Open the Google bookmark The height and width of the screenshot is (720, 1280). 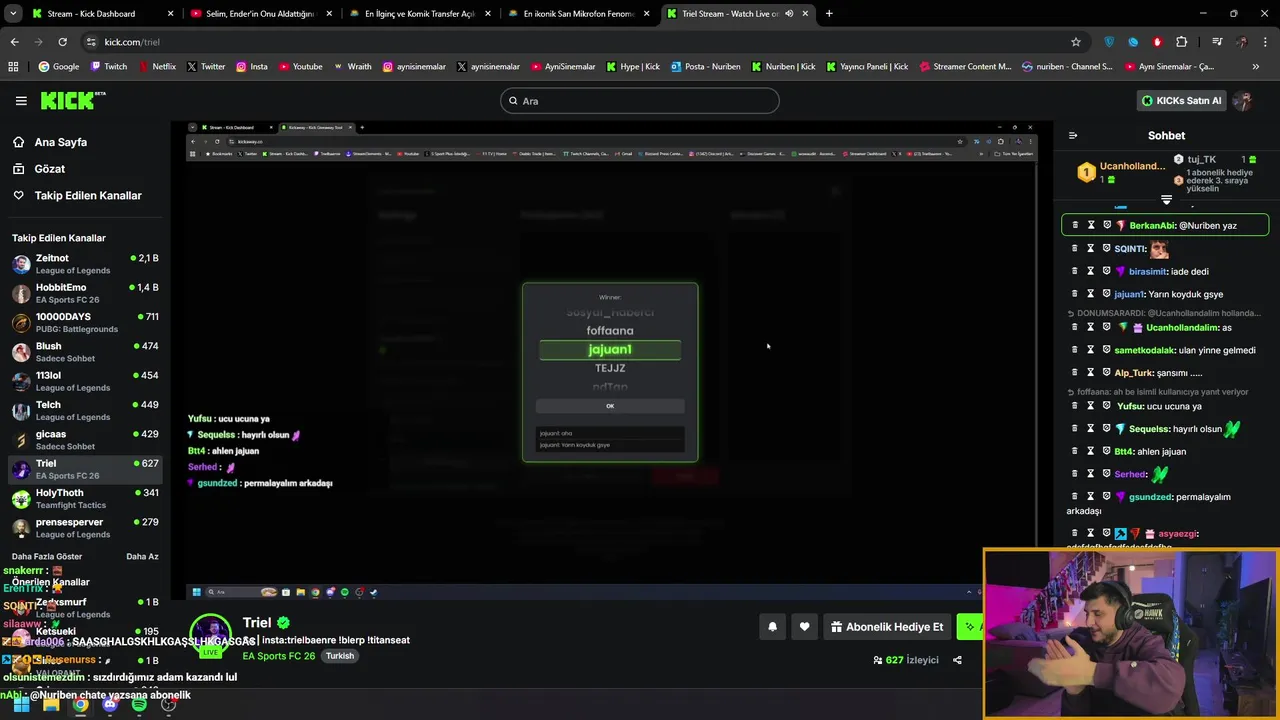click(x=58, y=66)
